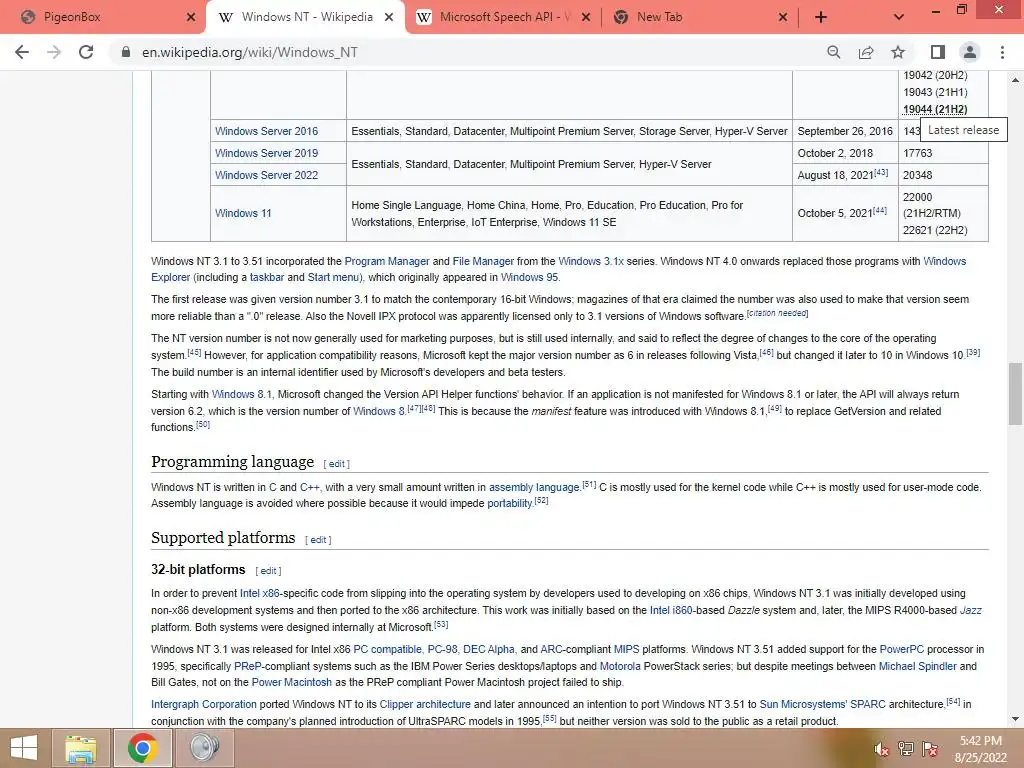Switch to the PigeonBox tab

click(104, 18)
